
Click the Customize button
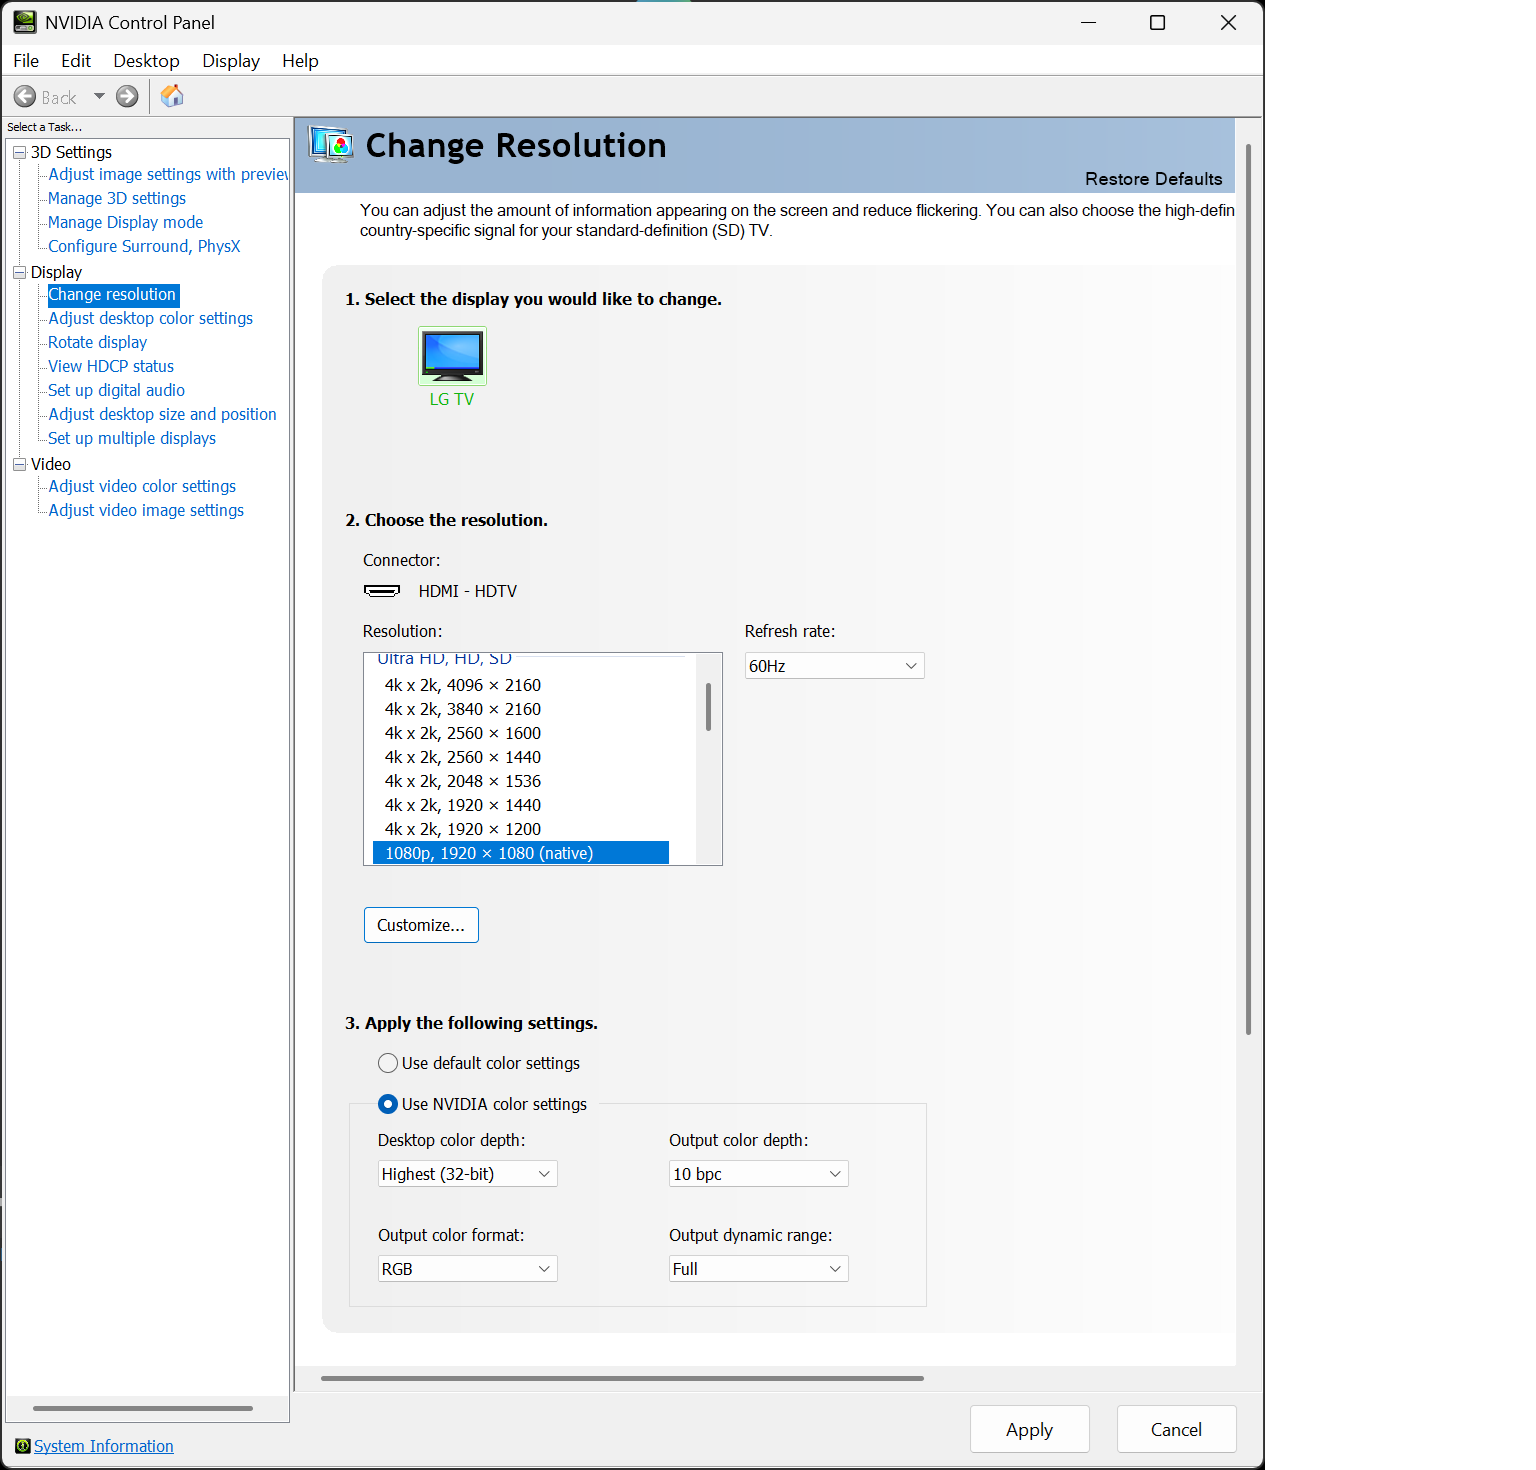421,925
